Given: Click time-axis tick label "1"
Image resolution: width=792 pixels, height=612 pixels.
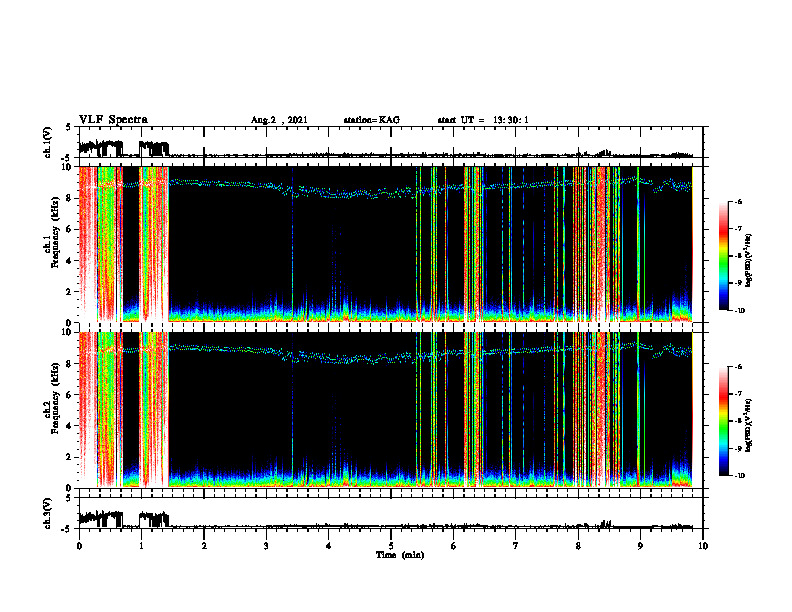Looking at the screenshot, I should click(x=141, y=546).
